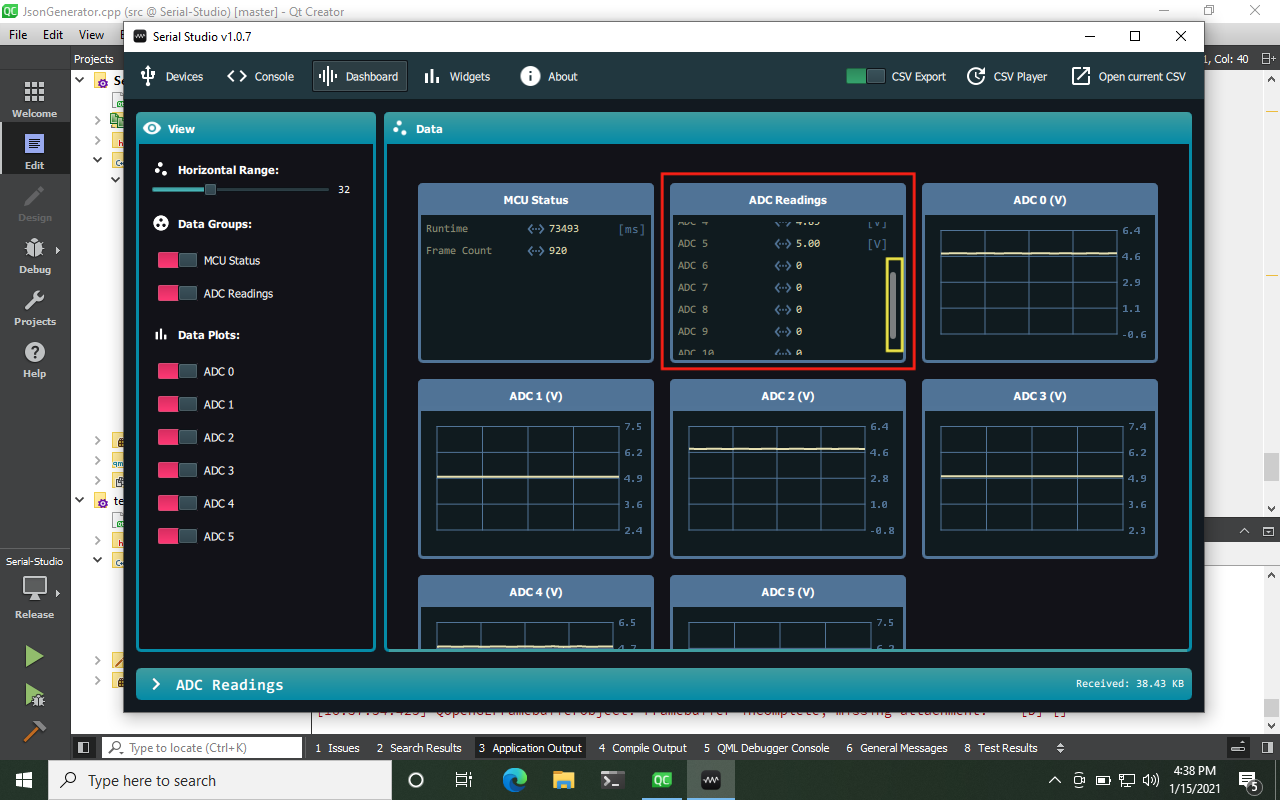Disable CSV Export
The height and width of the screenshot is (800, 1280).
tap(864, 75)
